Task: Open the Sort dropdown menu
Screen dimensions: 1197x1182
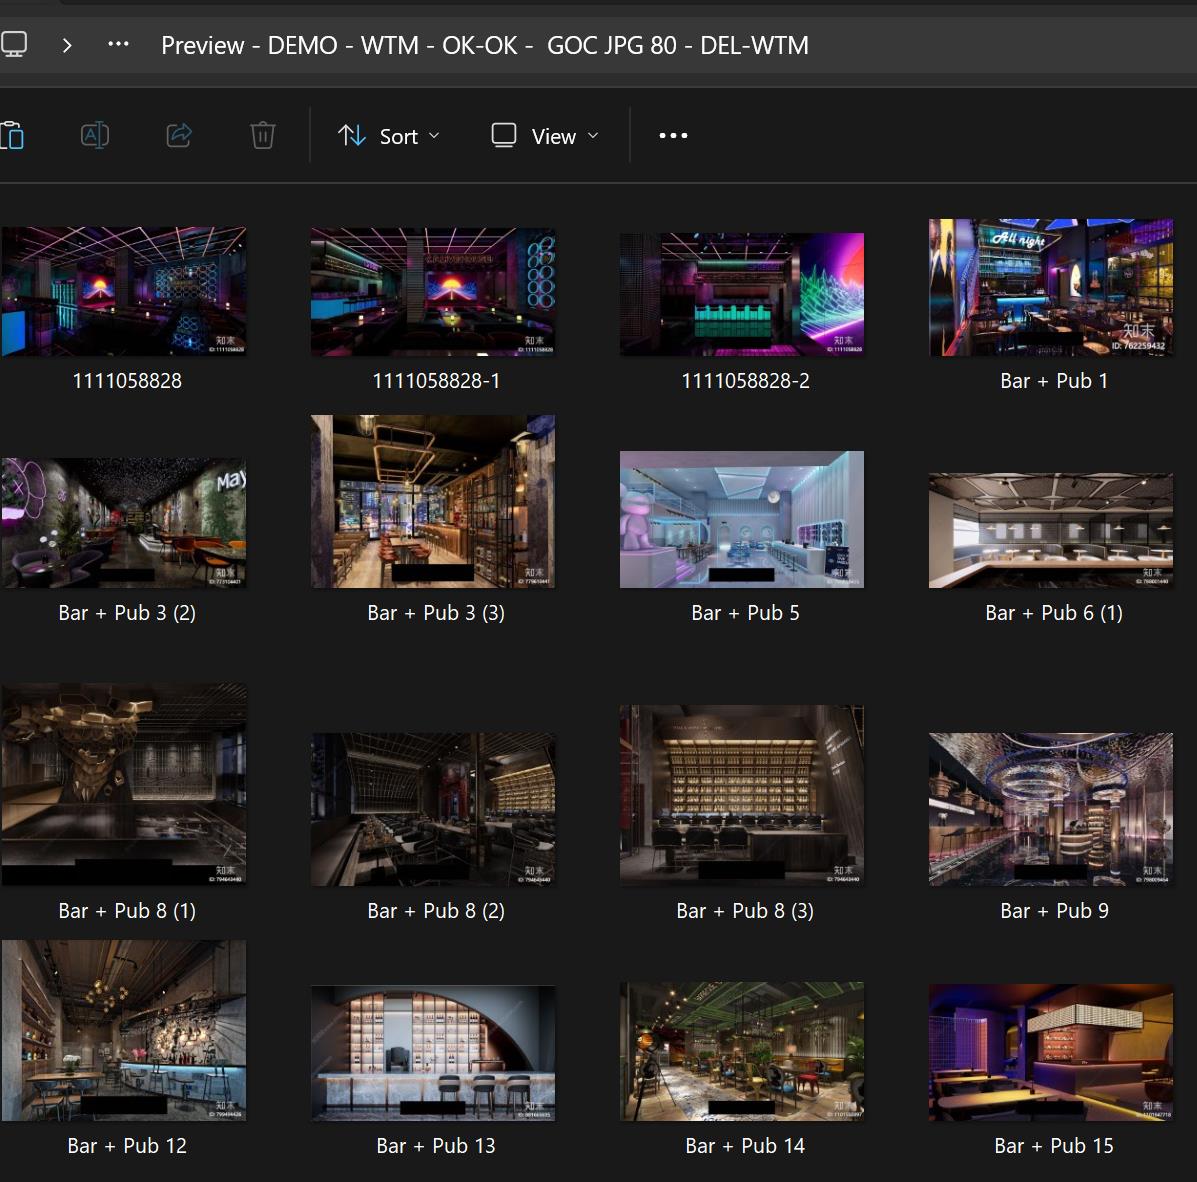Action: [x=389, y=136]
